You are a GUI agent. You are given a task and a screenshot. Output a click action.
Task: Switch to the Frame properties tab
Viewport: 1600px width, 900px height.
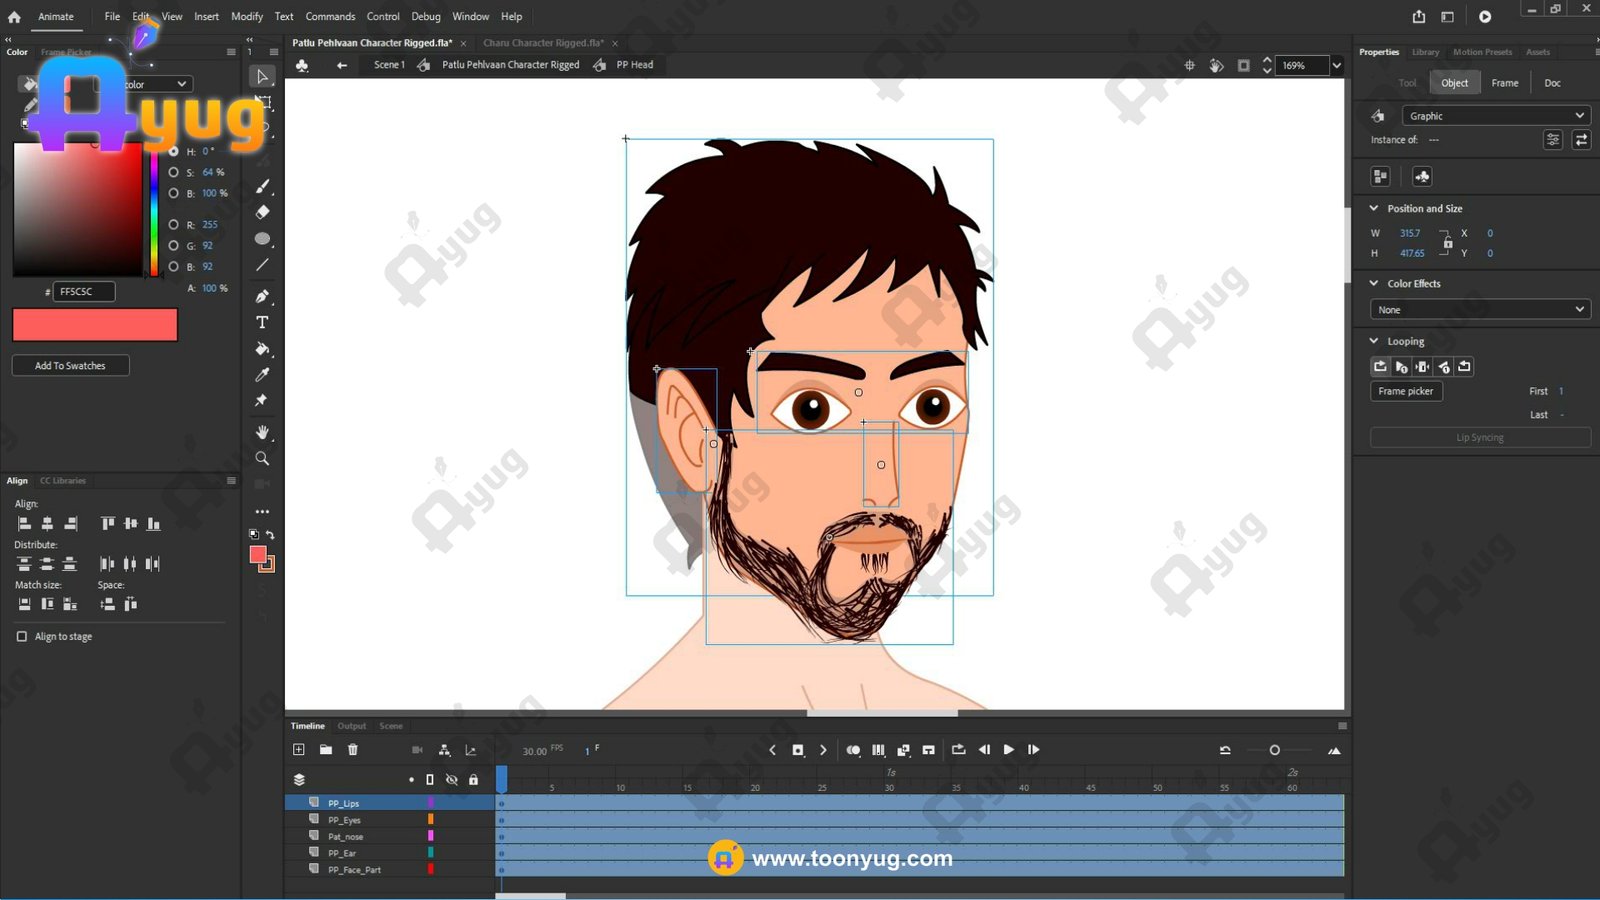pyautogui.click(x=1504, y=83)
